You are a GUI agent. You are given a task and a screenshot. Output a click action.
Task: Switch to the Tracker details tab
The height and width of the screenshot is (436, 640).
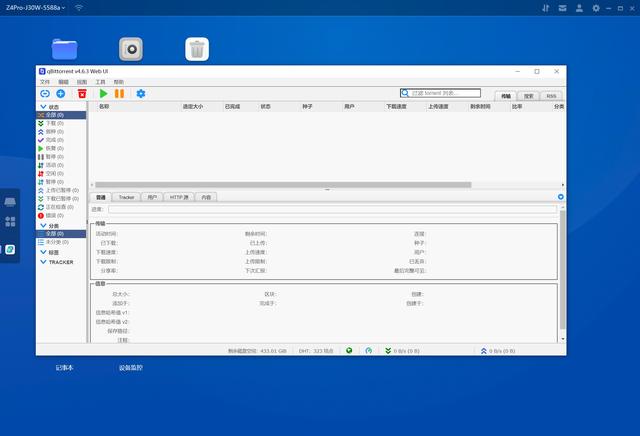pos(126,197)
